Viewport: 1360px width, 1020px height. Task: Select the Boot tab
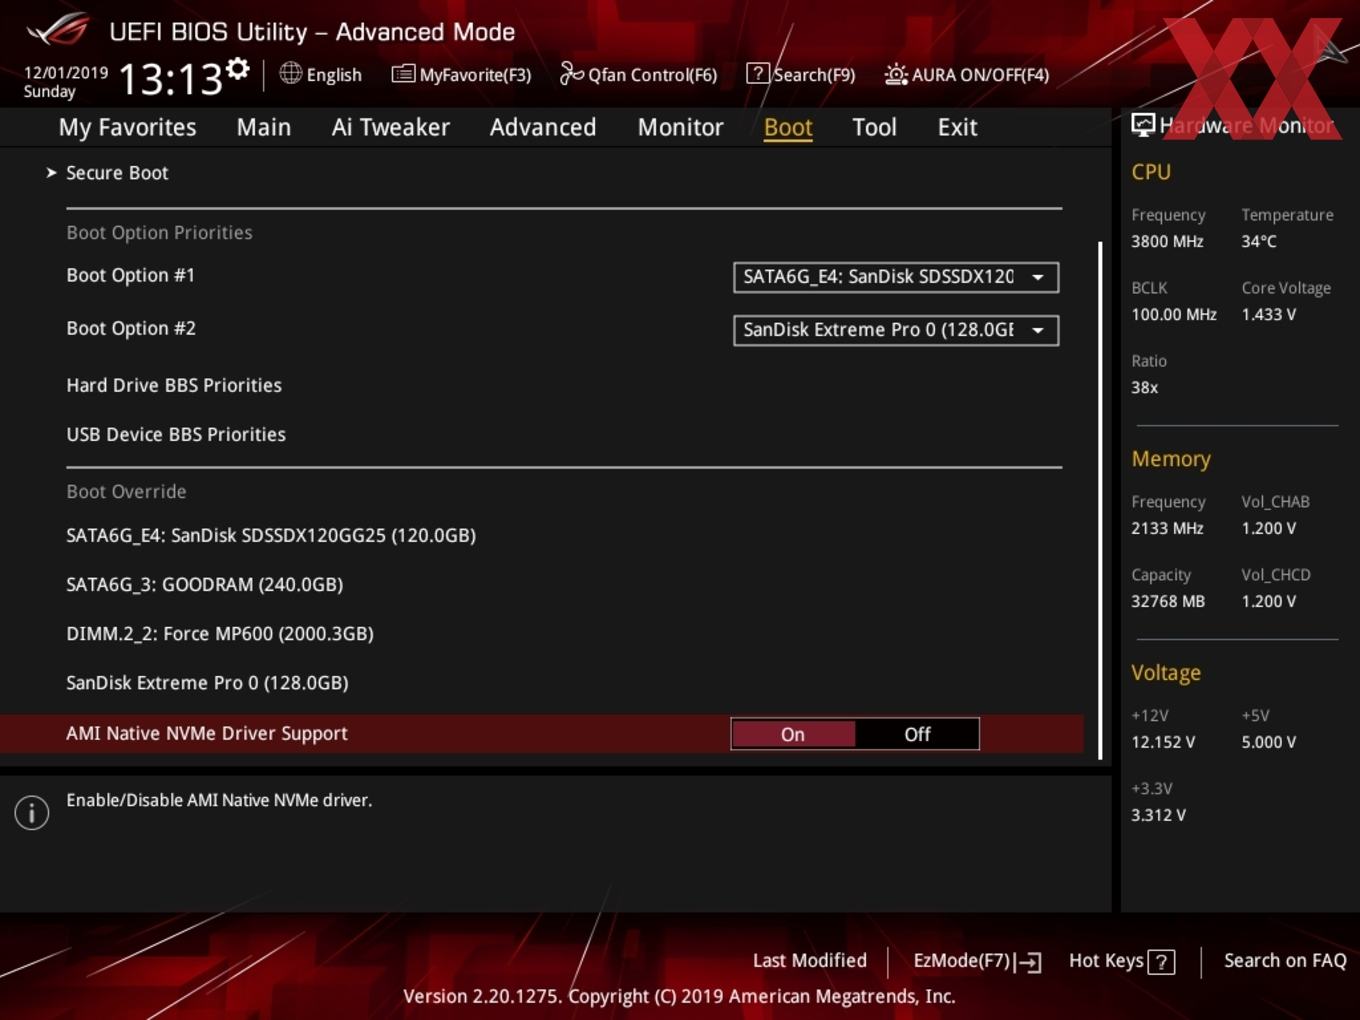click(788, 127)
